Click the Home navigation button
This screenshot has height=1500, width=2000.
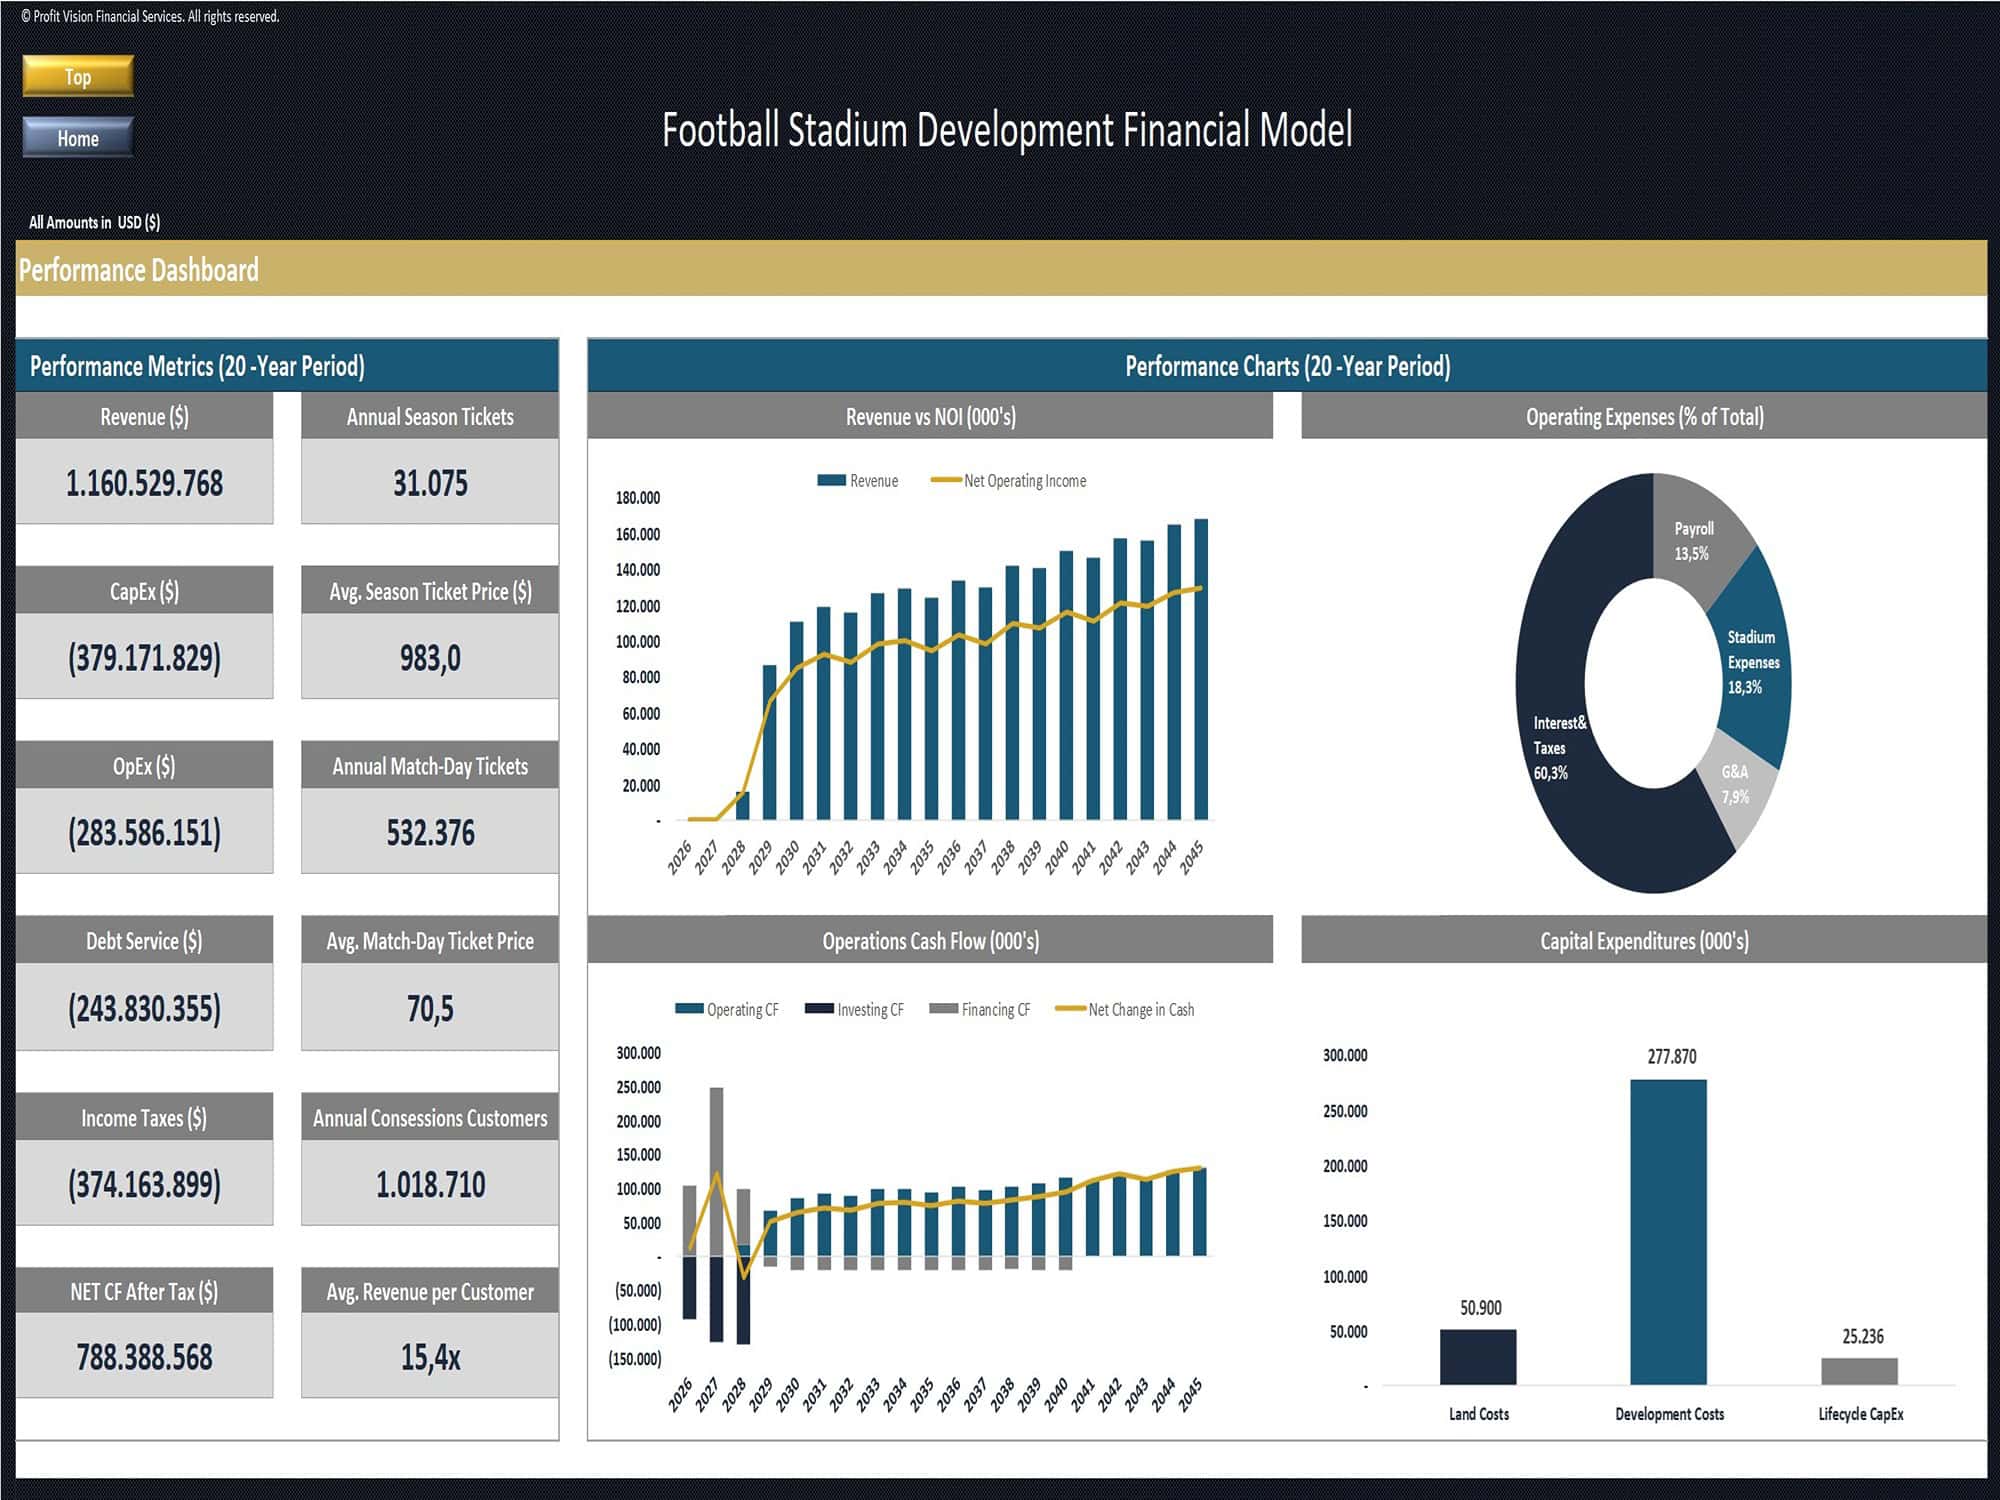click(77, 139)
